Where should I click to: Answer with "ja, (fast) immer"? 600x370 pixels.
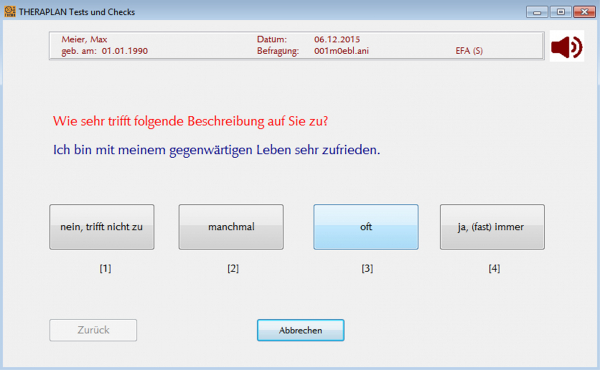[x=492, y=227]
